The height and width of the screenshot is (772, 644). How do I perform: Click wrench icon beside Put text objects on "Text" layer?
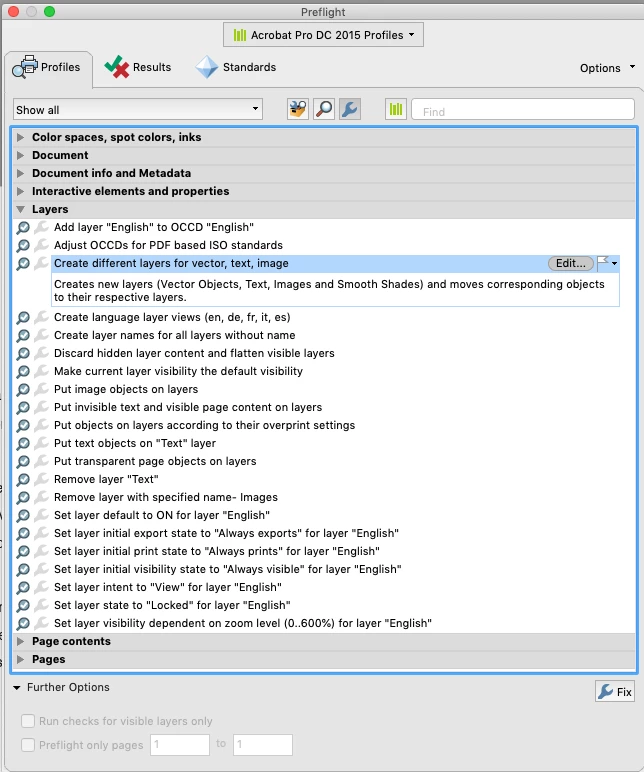42,443
